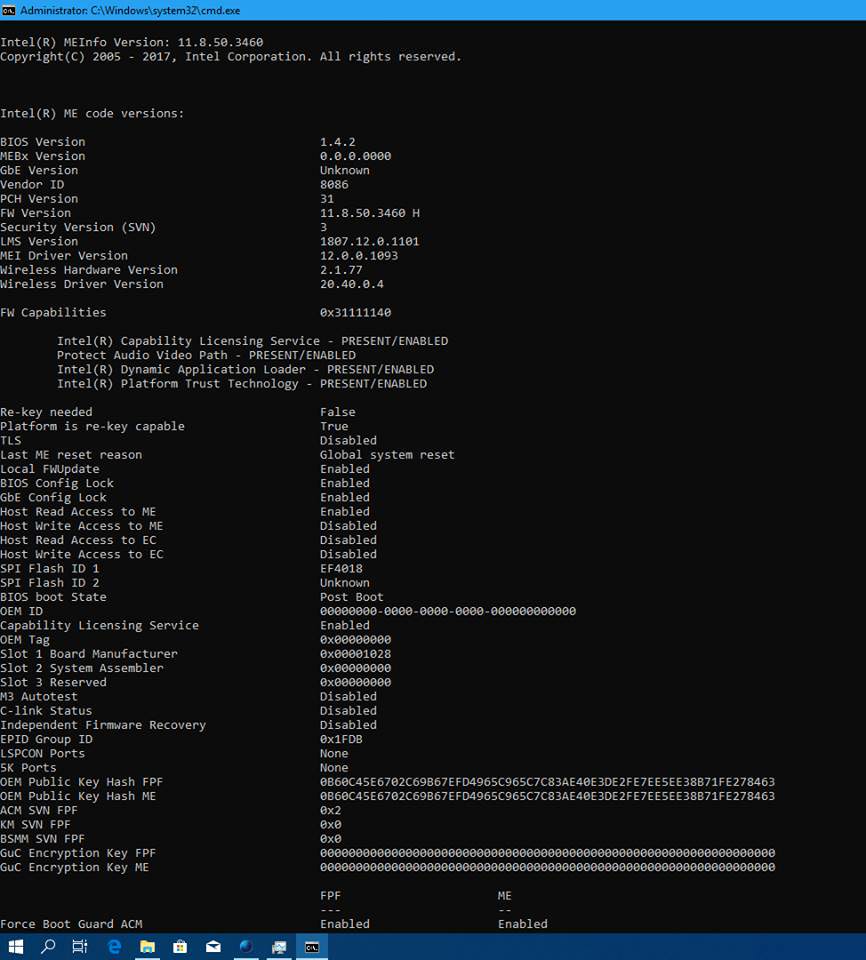The height and width of the screenshot is (960, 866).
Task: Click the 'Slot 3 Reserved' label
Action: click(53, 682)
